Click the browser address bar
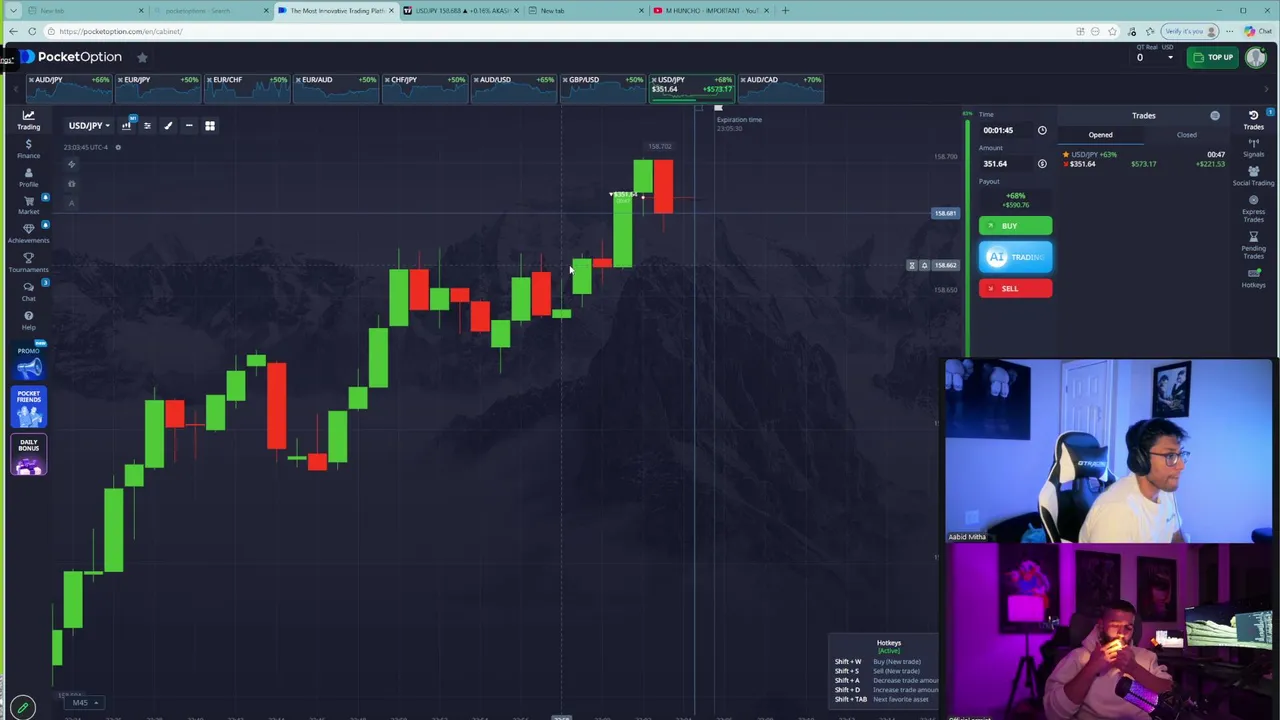This screenshot has width=1280, height=720. [x=560, y=31]
